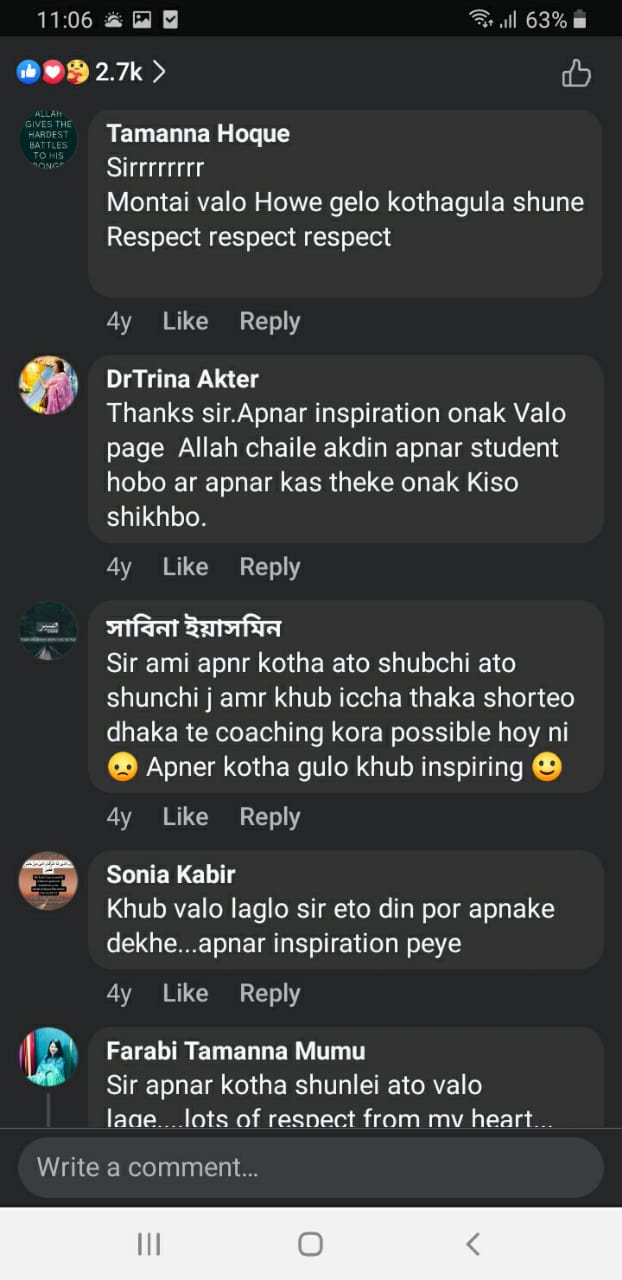
Task: Reply to DrTrina Akter's comment
Action: click(269, 567)
